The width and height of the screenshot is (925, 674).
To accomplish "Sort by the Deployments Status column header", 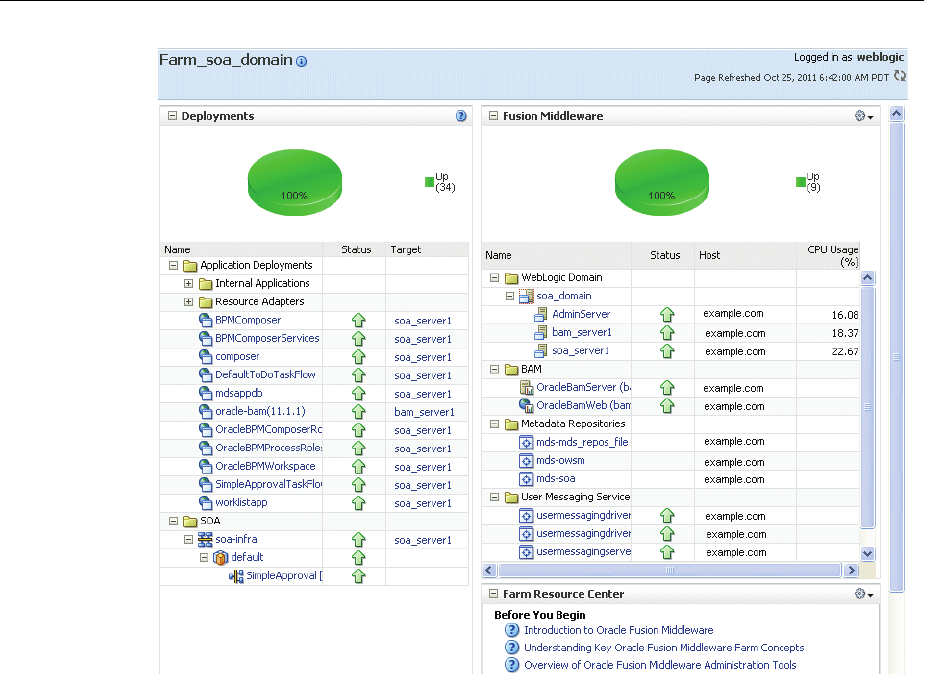I will tap(356, 249).
